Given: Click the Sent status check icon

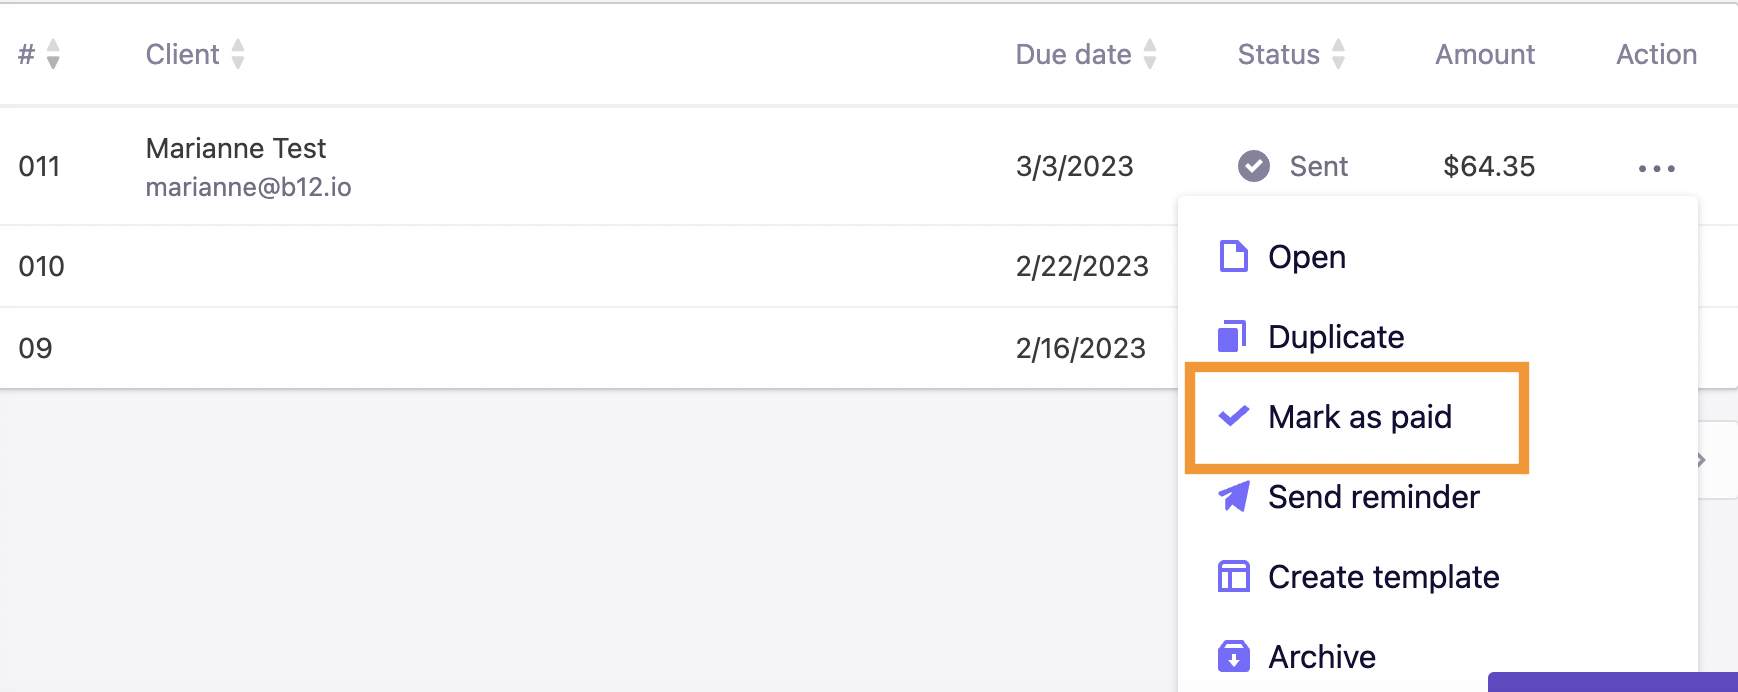Looking at the screenshot, I should coord(1253,166).
